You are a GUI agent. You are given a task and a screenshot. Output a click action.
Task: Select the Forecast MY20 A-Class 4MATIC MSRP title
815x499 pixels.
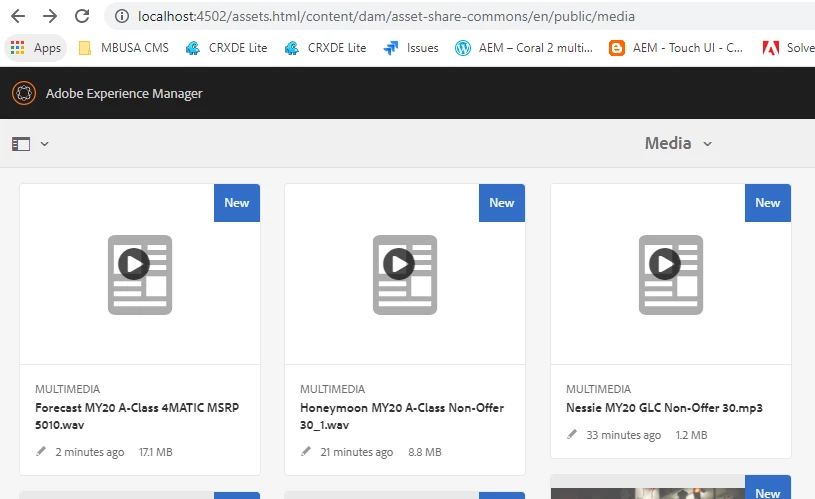(137, 416)
